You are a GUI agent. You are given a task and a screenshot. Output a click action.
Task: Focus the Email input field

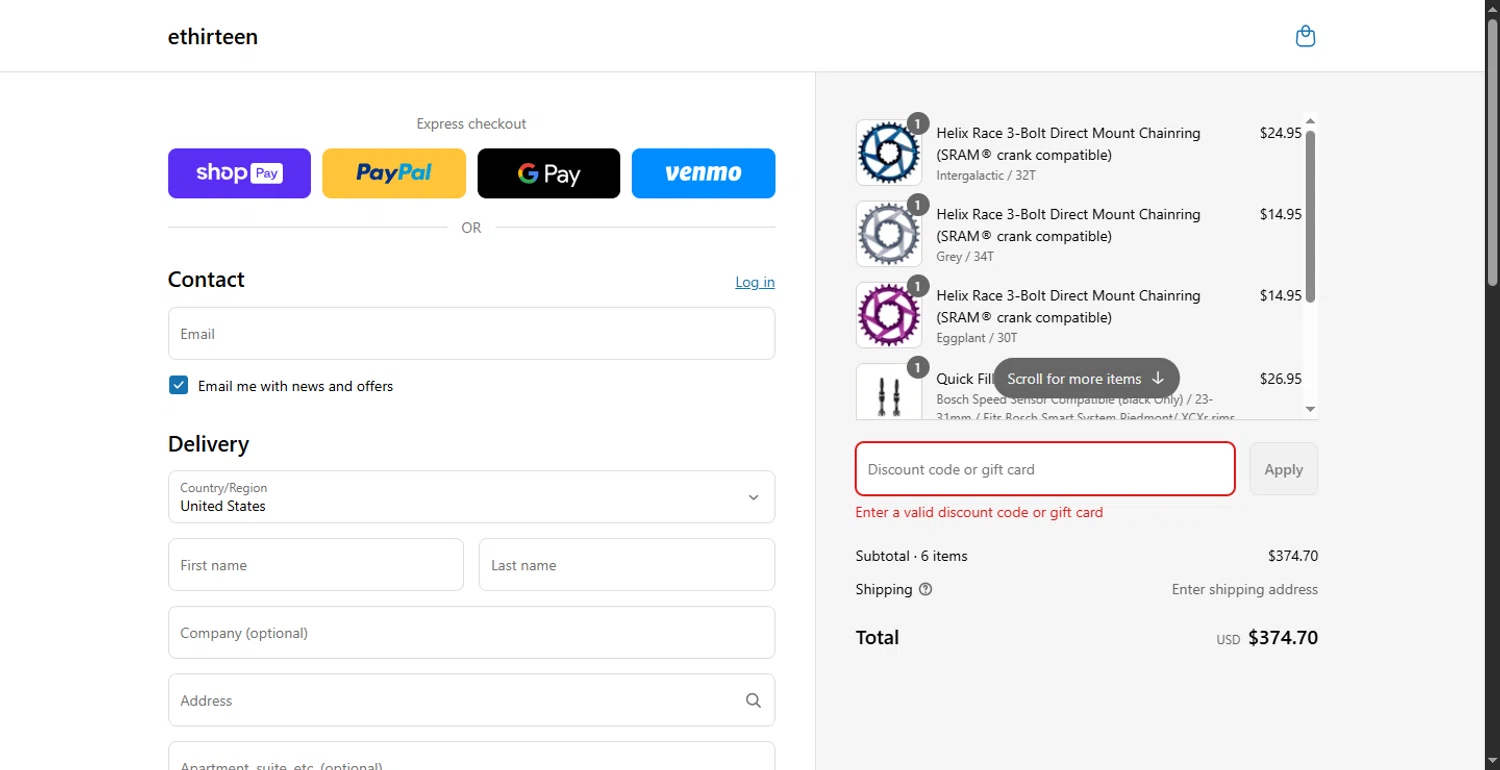(471, 333)
